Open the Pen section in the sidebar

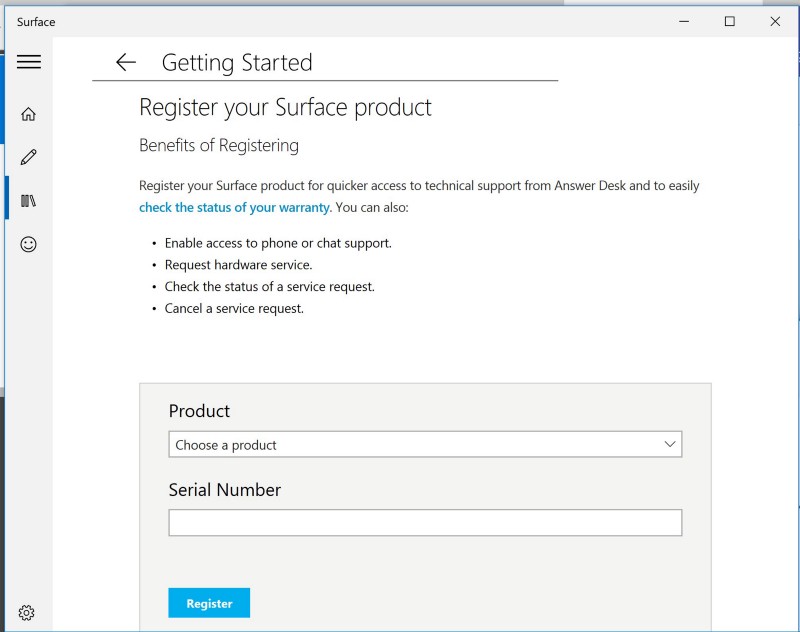[x=27, y=156]
